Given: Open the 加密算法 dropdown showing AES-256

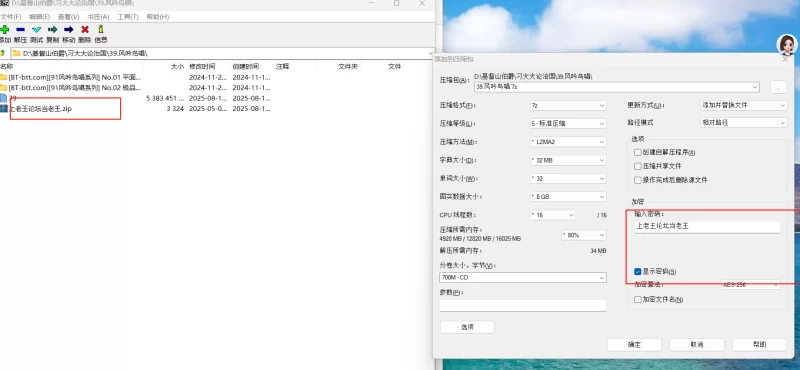Looking at the screenshot, I should click(x=751, y=285).
